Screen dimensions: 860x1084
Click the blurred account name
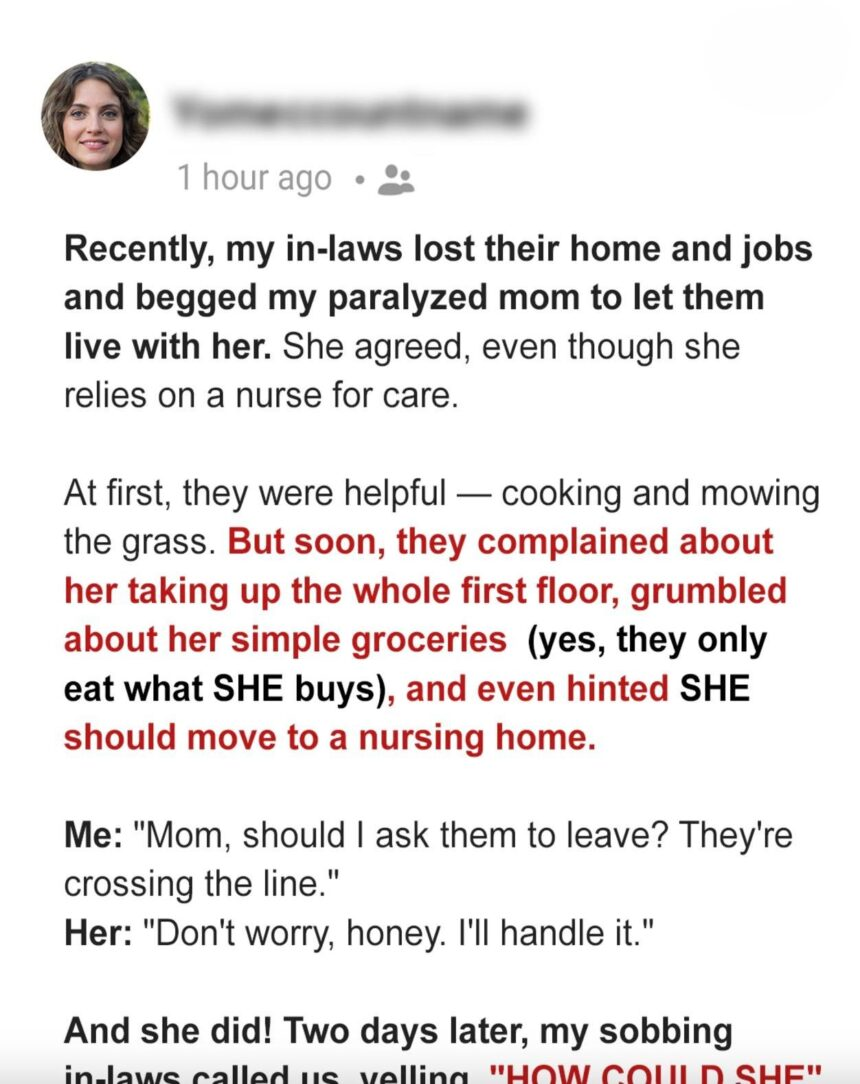[x=351, y=110]
